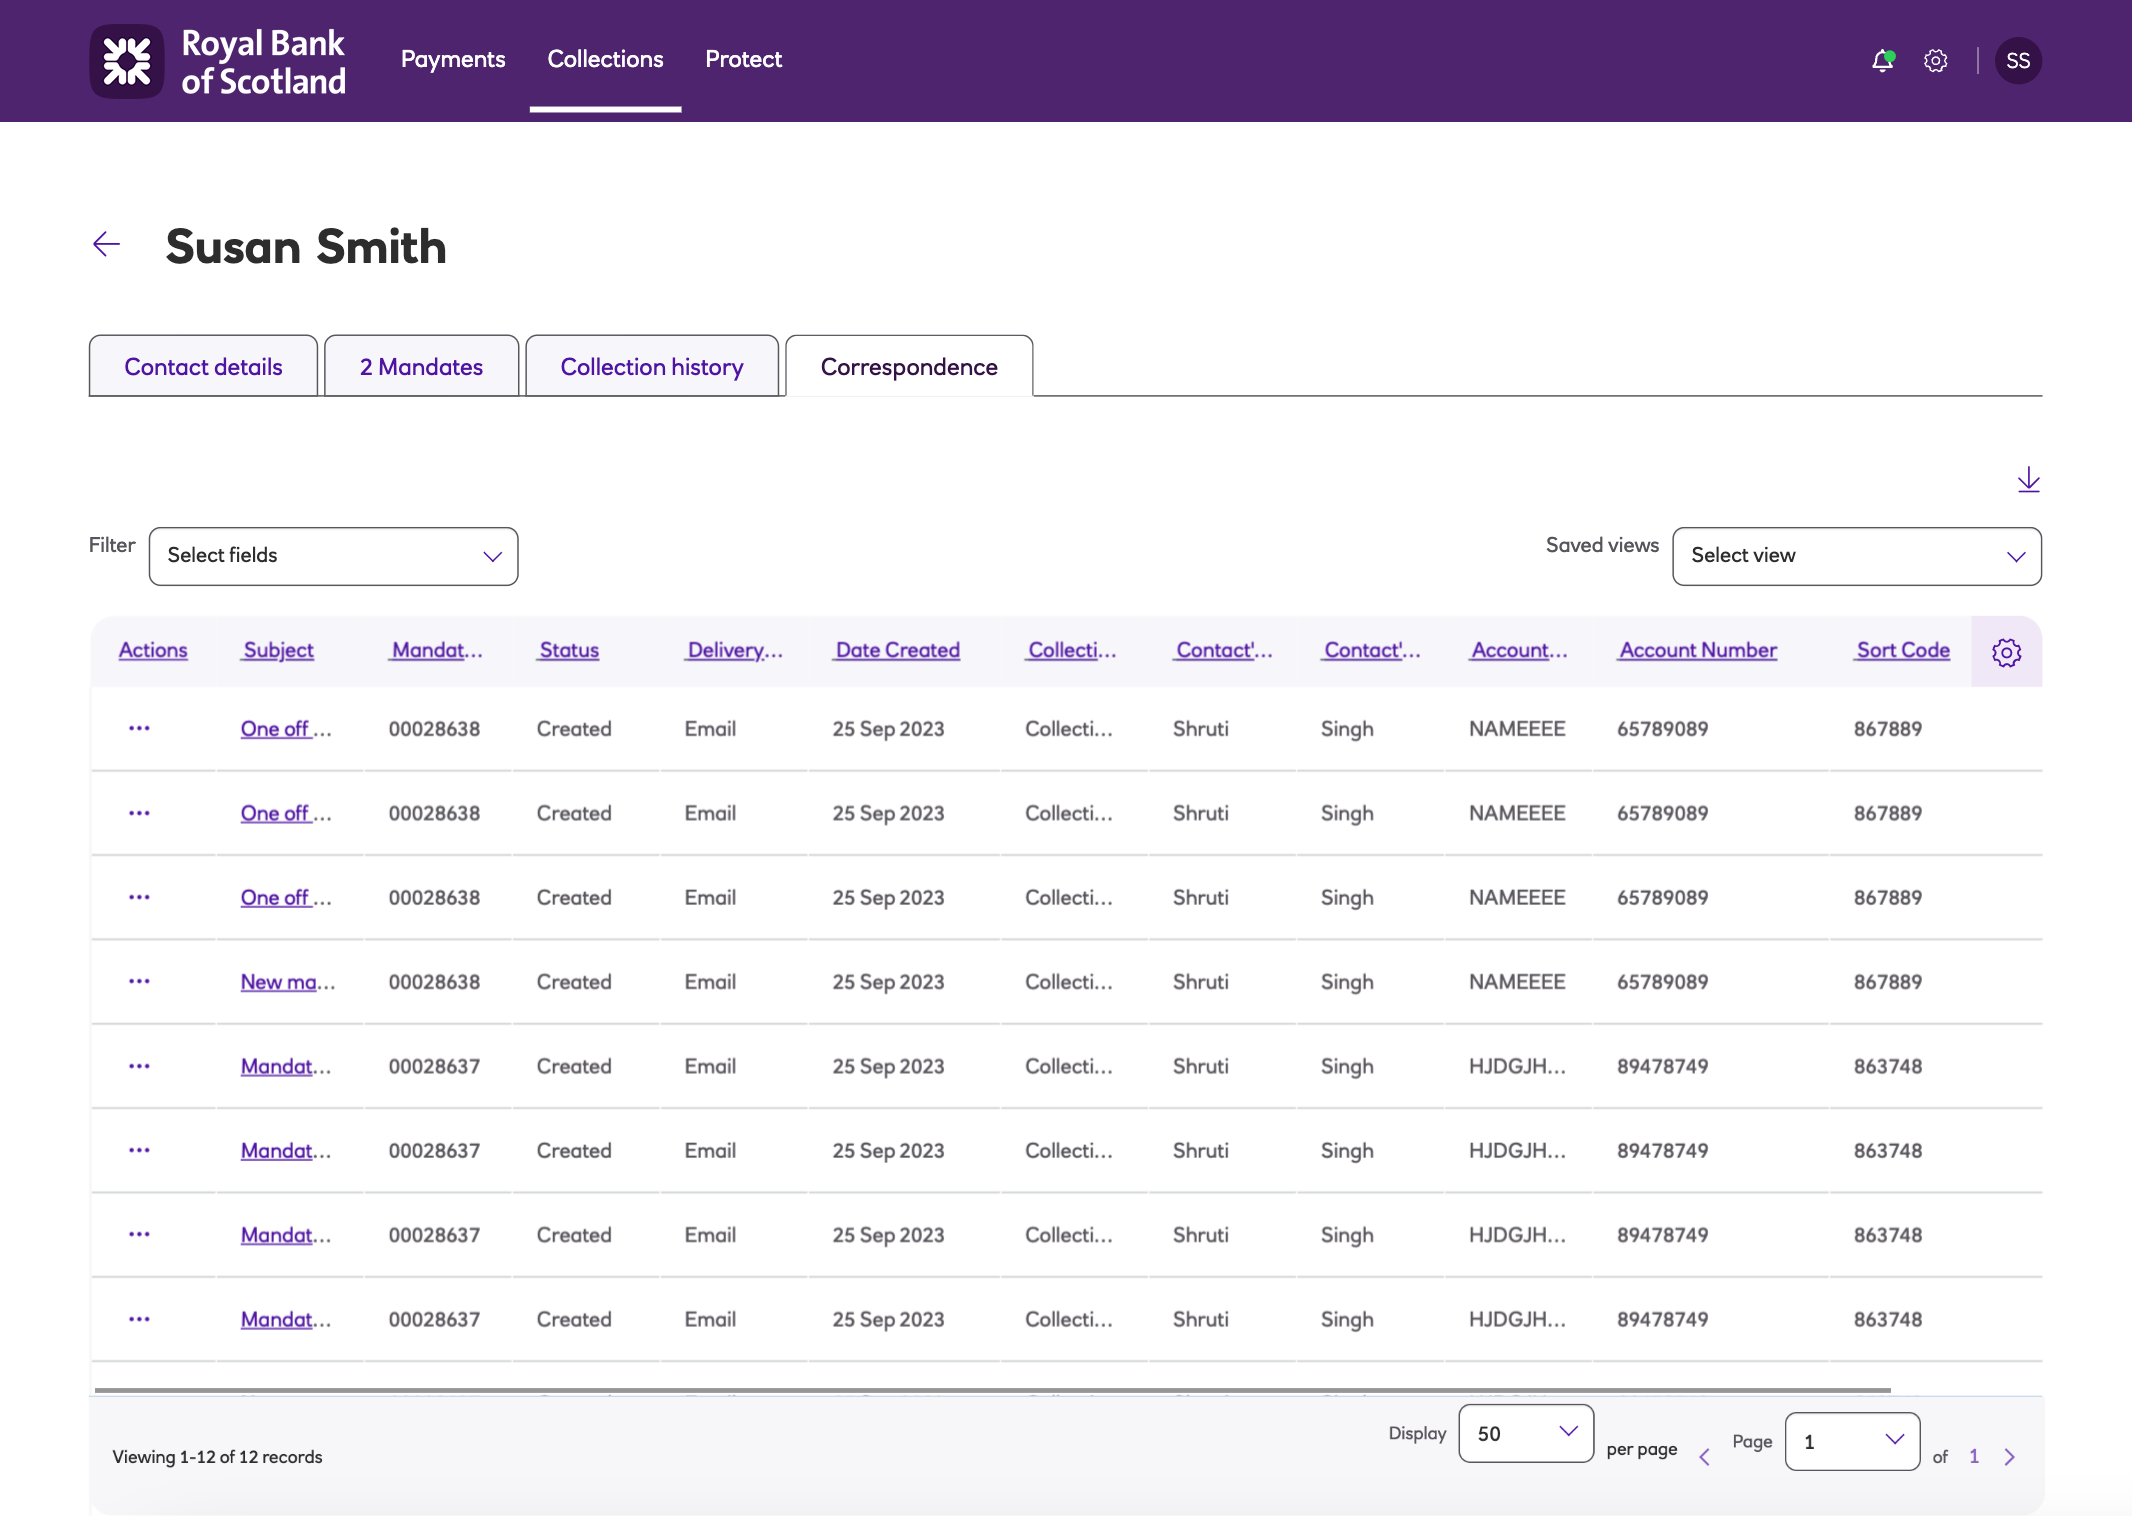
Task: Open the Page number dropdown
Action: pos(1852,1441)
